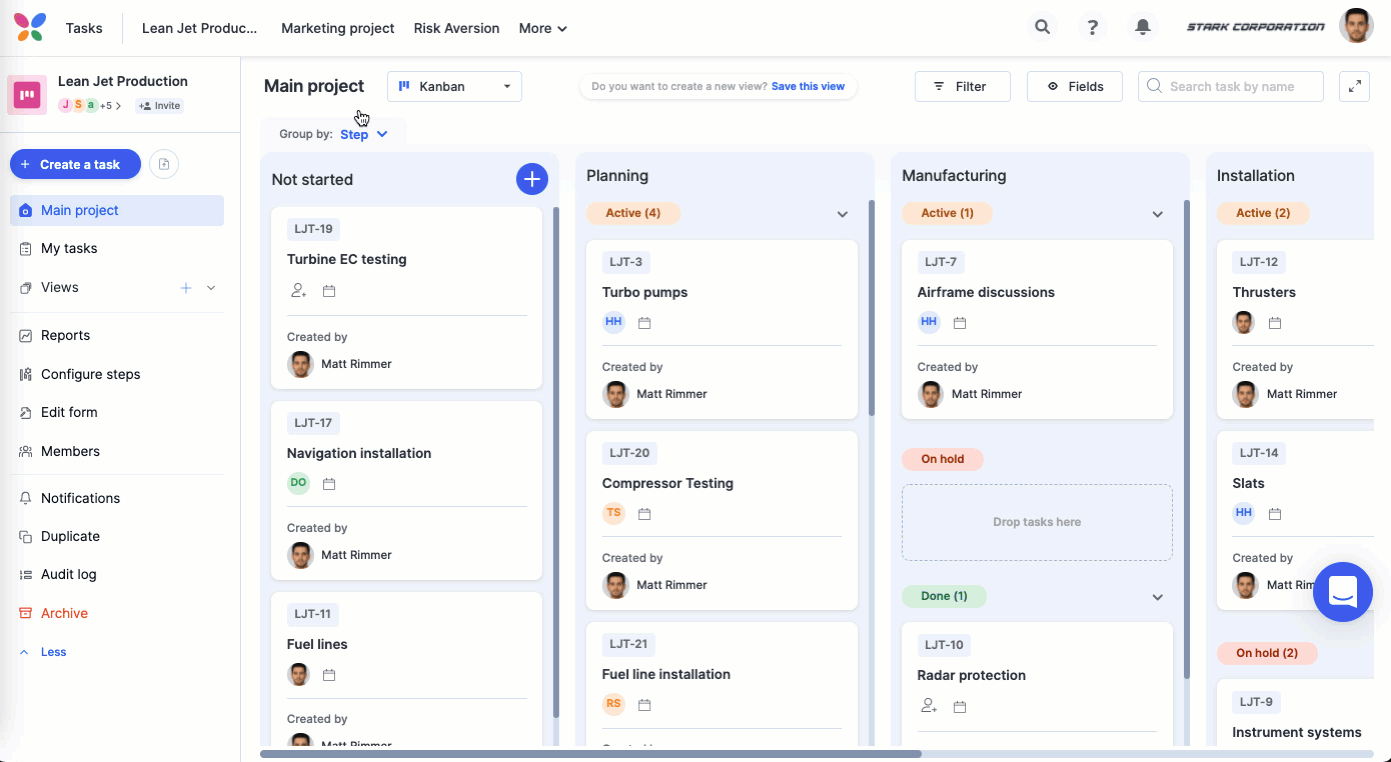Set due date for Navigation installation

click(329, 484)
